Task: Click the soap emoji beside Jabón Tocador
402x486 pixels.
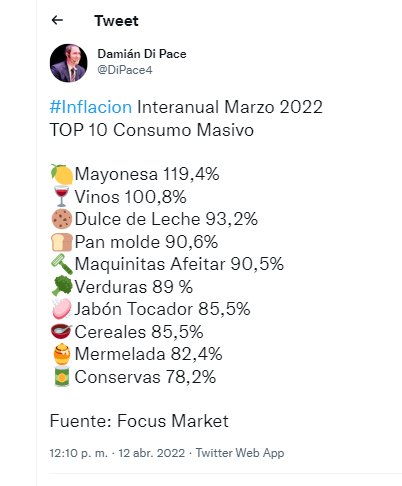Action: coord(62,308)
